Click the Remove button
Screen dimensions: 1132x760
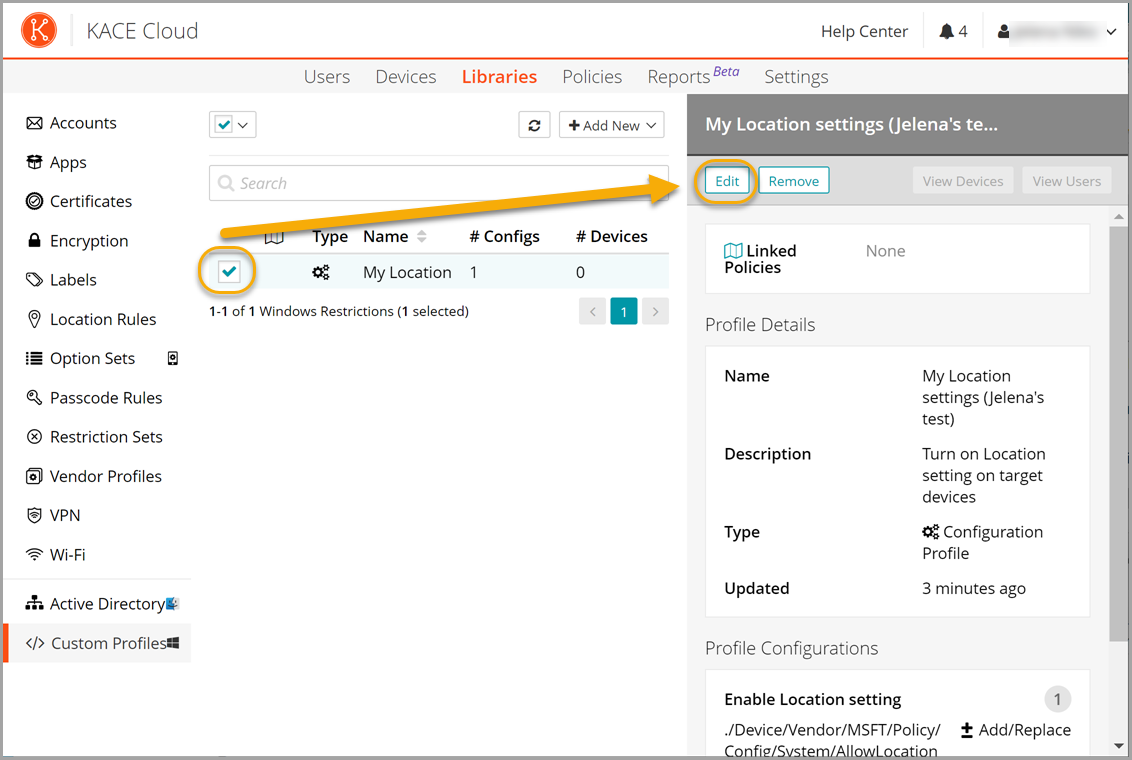(793, 181)
